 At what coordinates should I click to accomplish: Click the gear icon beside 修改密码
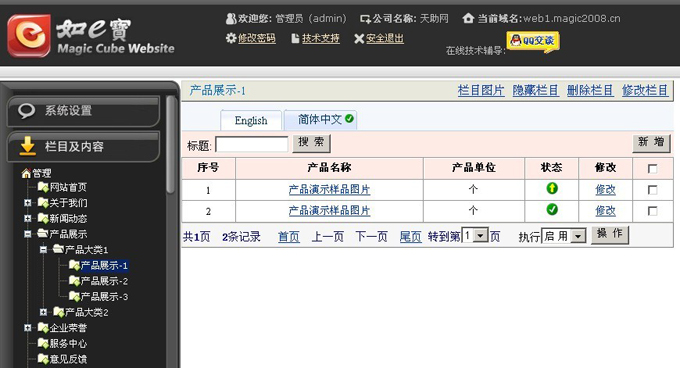coord(231,38)
